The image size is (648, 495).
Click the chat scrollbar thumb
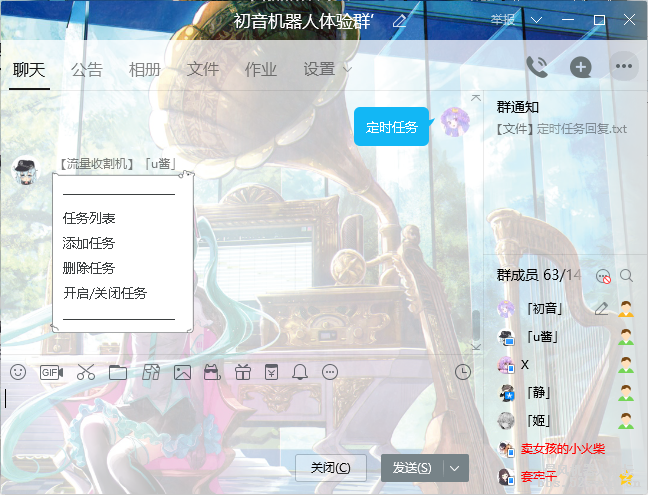coord(476,325)
